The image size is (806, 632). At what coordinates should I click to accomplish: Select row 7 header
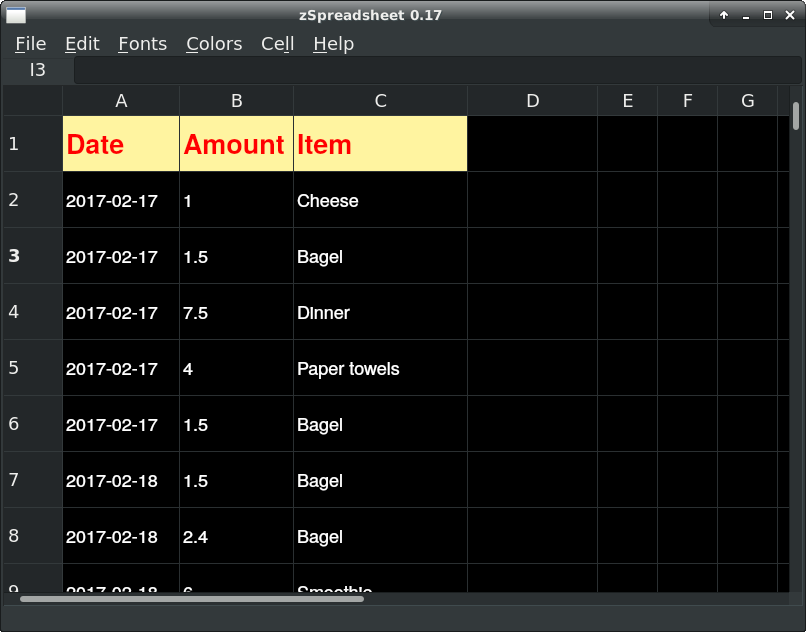click(x=33, y=480)
